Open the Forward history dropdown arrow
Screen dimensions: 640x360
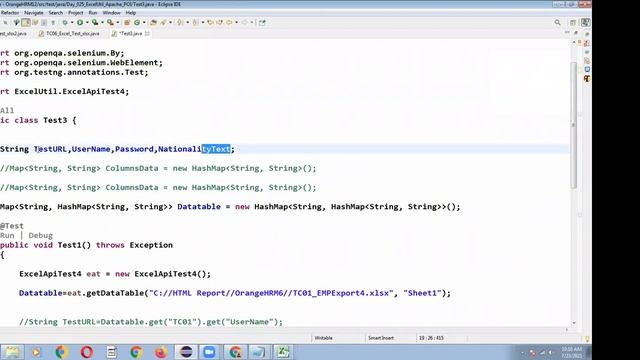252,22
